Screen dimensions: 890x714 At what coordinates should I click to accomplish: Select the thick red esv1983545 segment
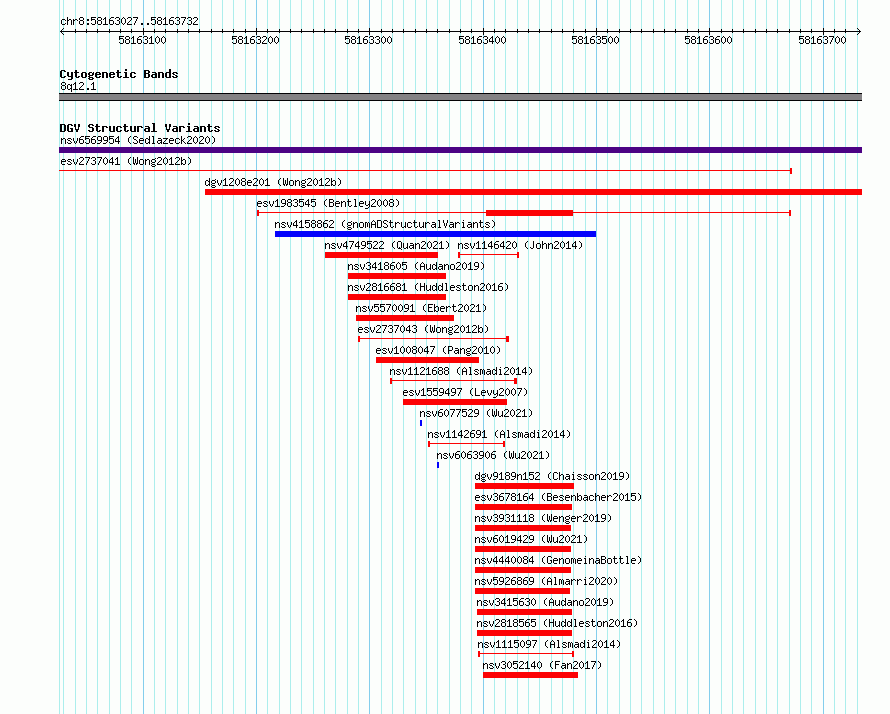pyautogui.click(x=530, y=213)
